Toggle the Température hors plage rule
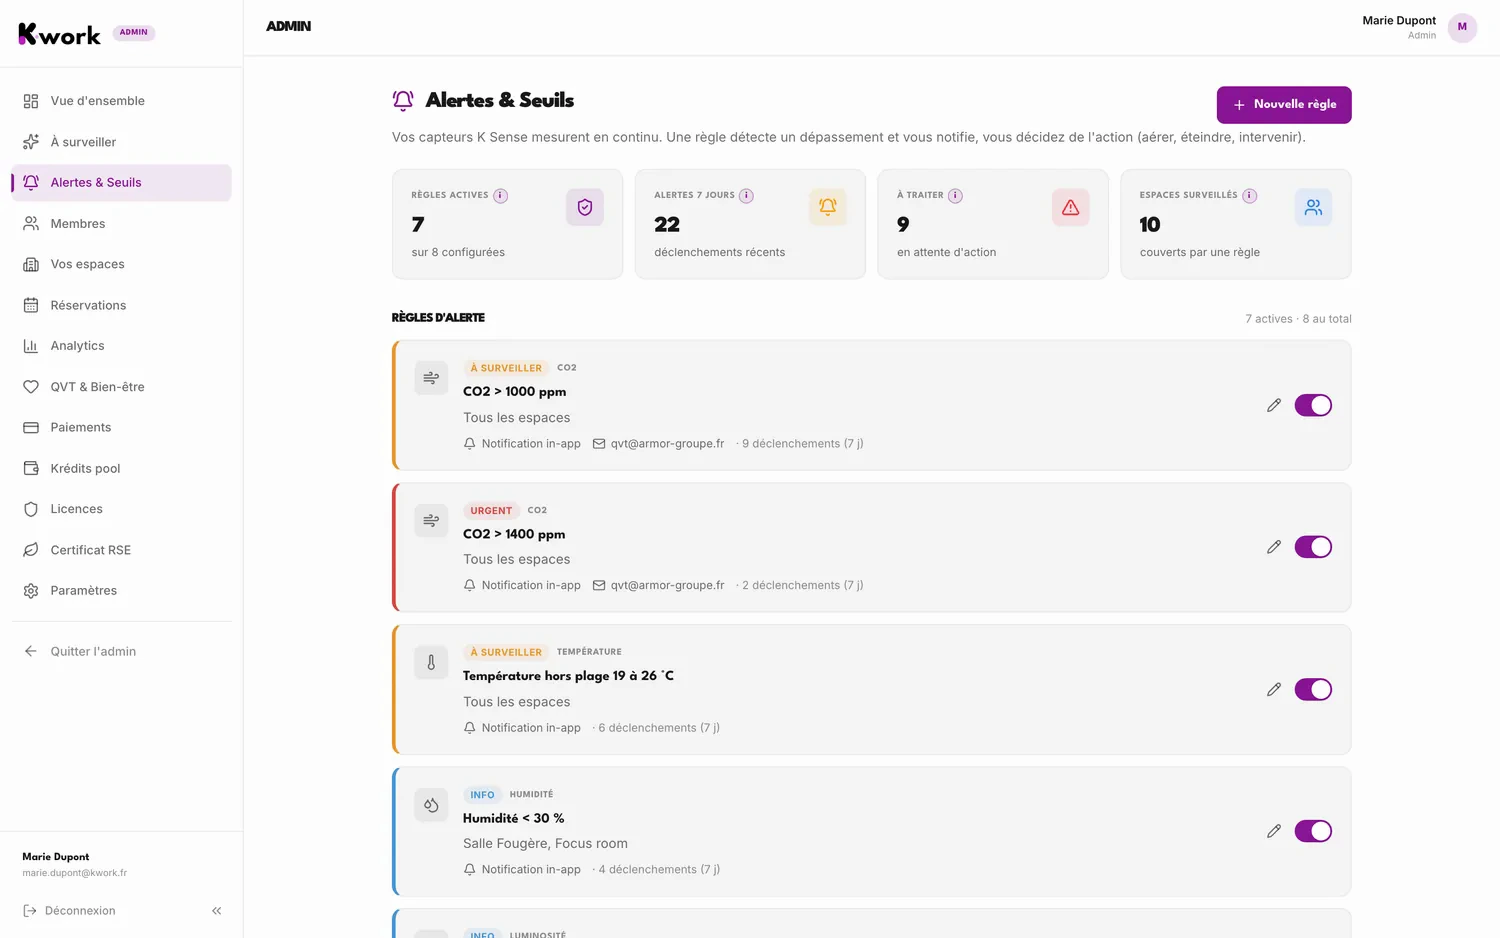Screen dimensions: 1500x938 1313,689
